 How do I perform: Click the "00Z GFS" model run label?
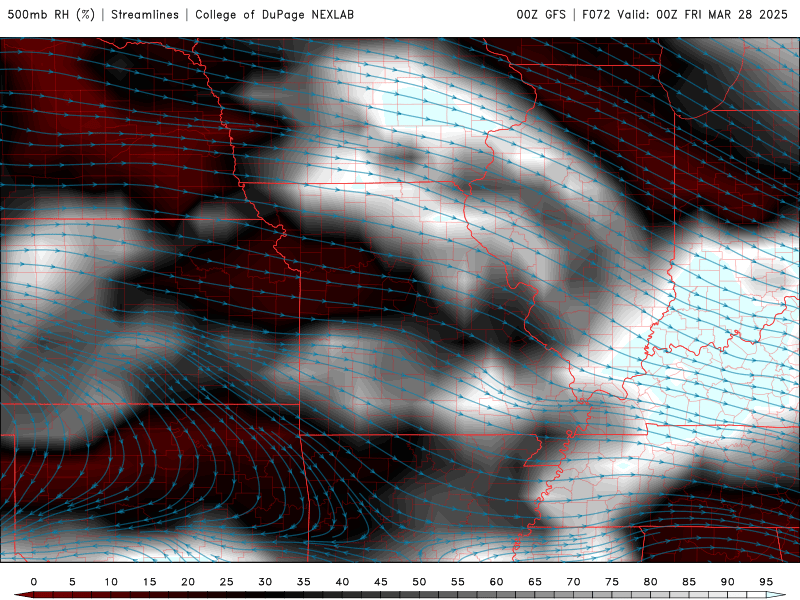coord(541,14)
